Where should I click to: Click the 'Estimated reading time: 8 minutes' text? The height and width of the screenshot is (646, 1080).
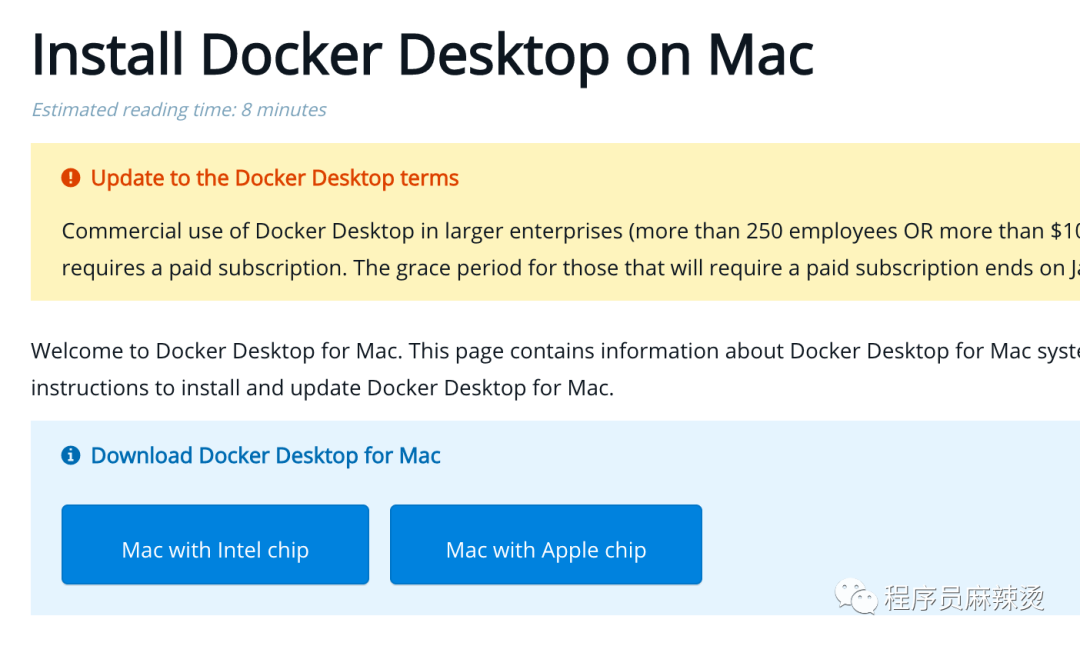178,109
